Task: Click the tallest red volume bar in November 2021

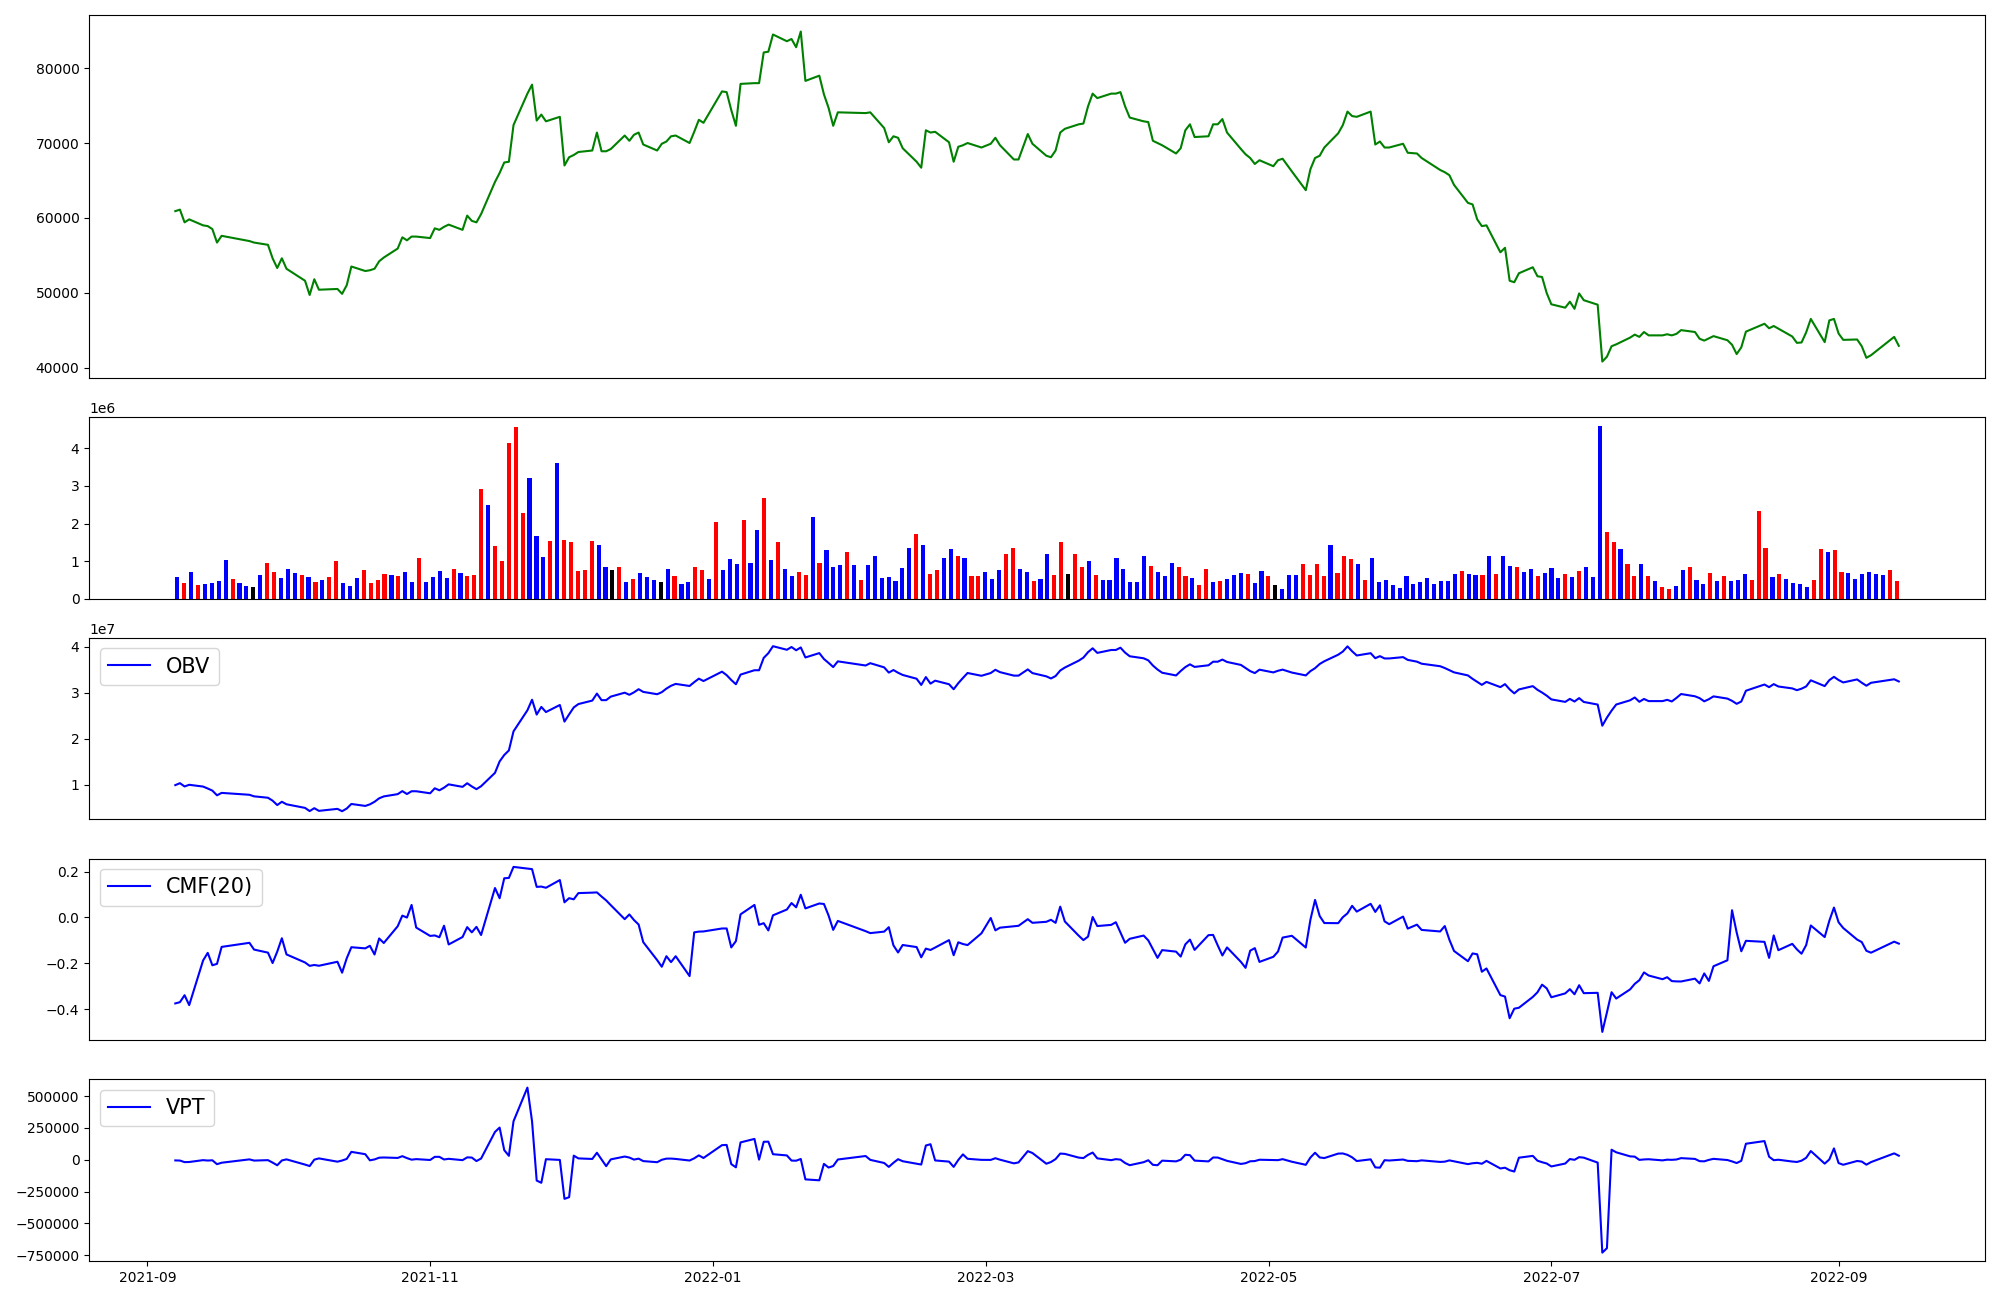Action: click(516, 512)
